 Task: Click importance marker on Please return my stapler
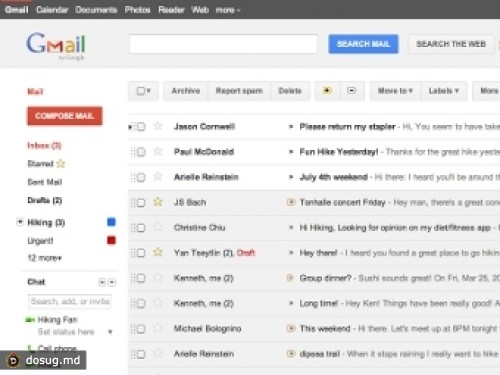pos(291,127)
